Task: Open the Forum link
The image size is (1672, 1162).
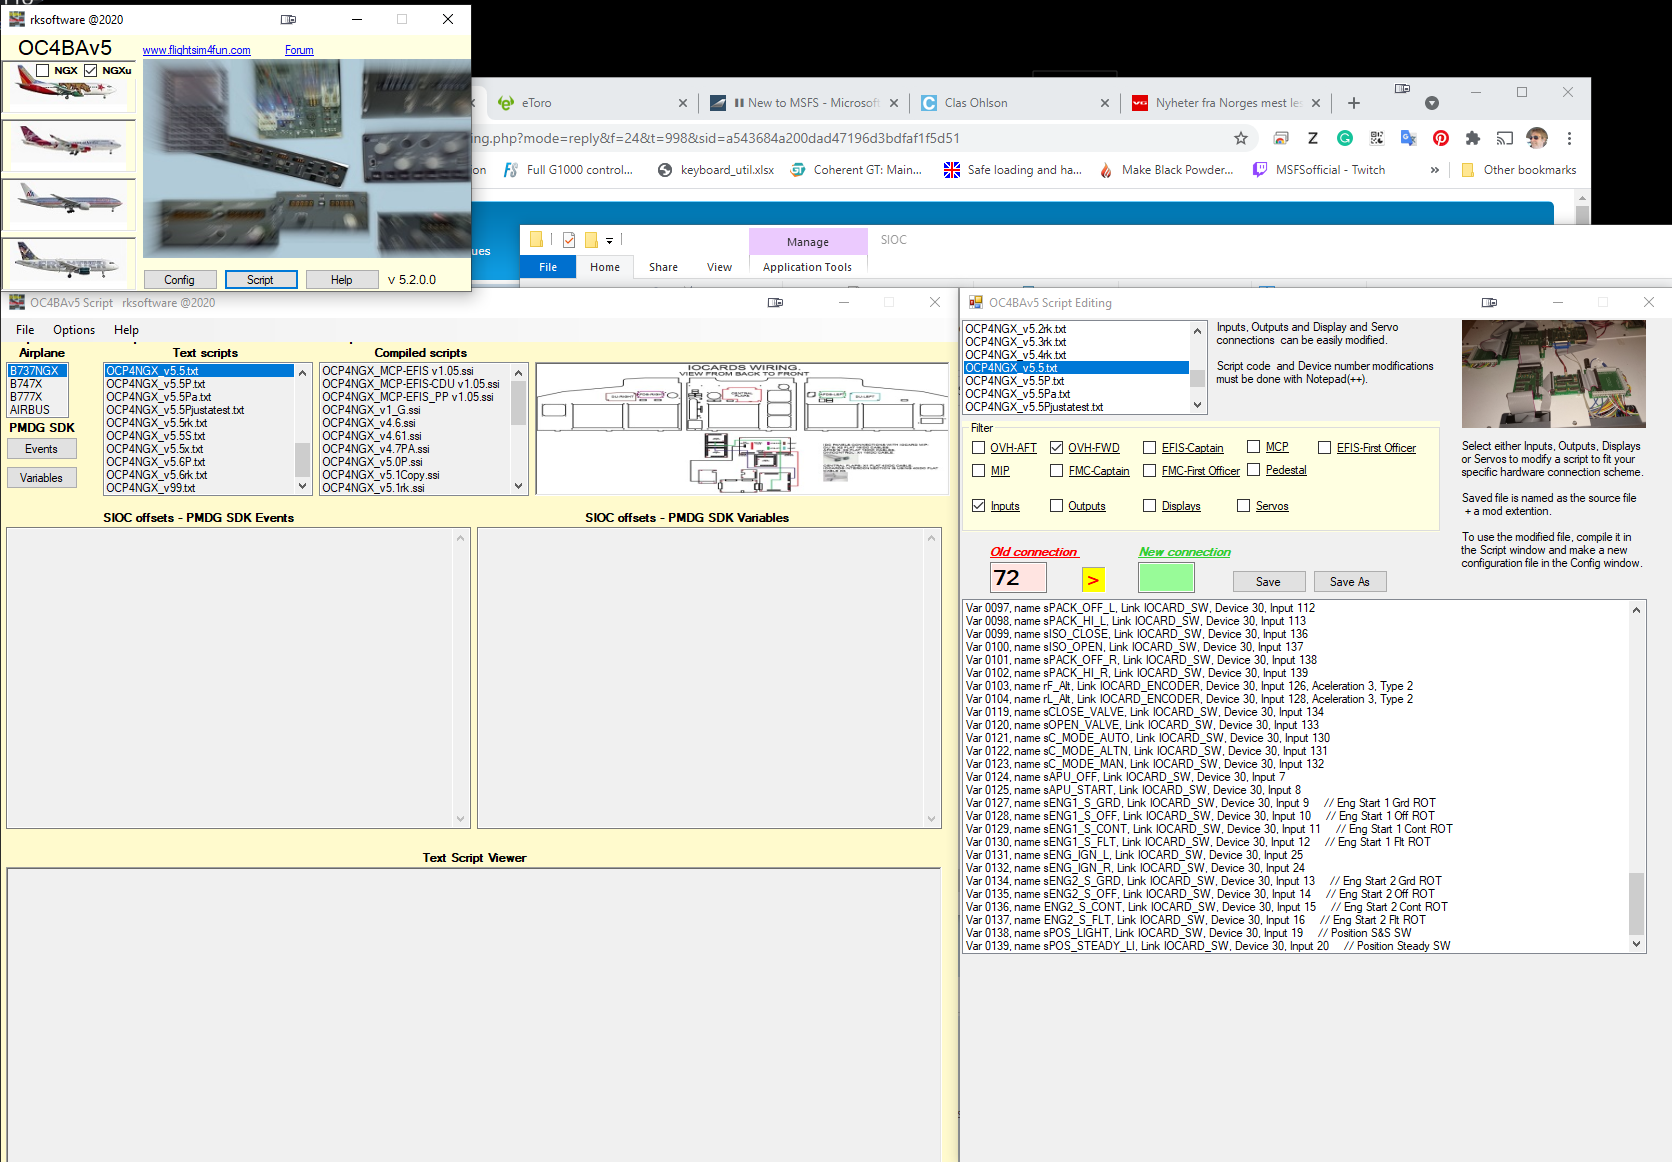Action: tap(298, 49)
